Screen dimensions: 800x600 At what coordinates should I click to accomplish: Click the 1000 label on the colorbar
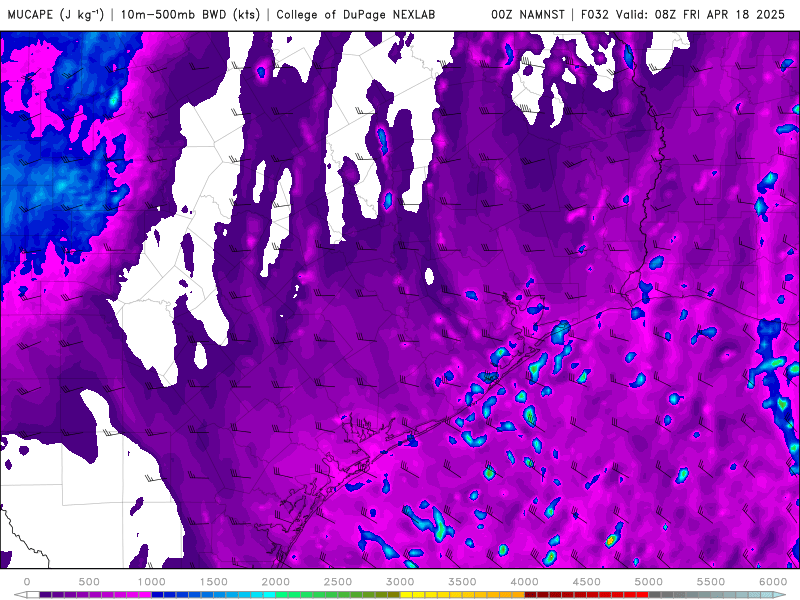151,582
